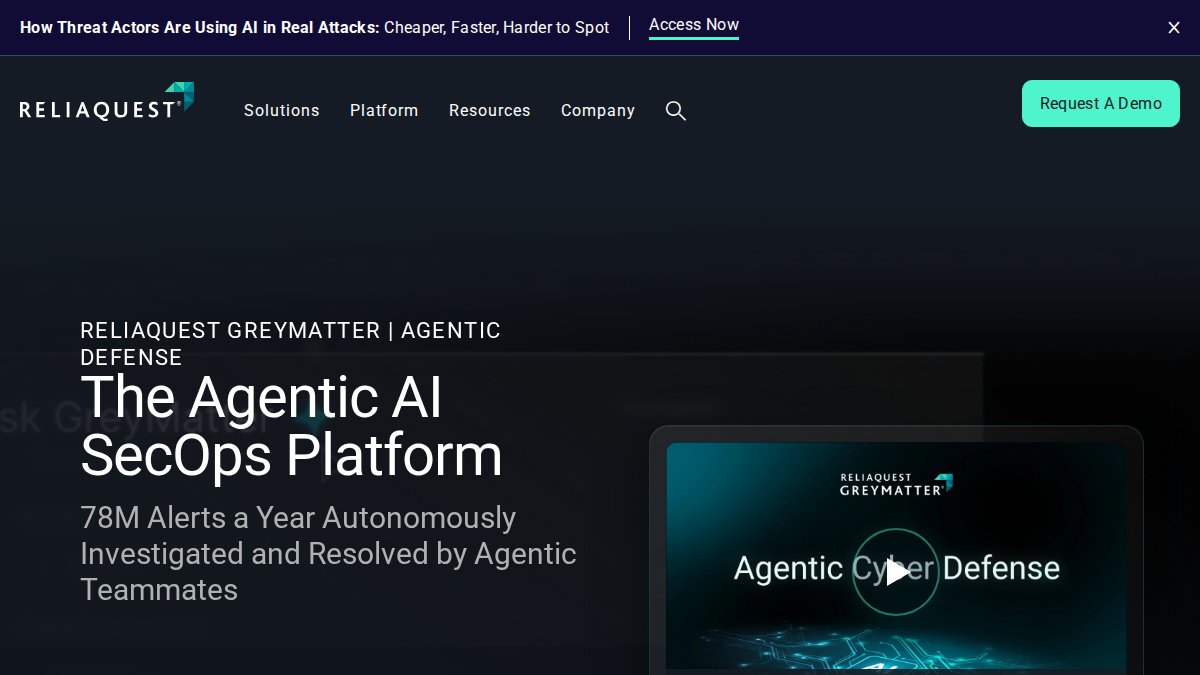Click the ReliaQuest logo in the header
Image resolution: width=1200 pixels, height=675 pixels.
pyautogui.click(x=107, y=102)
